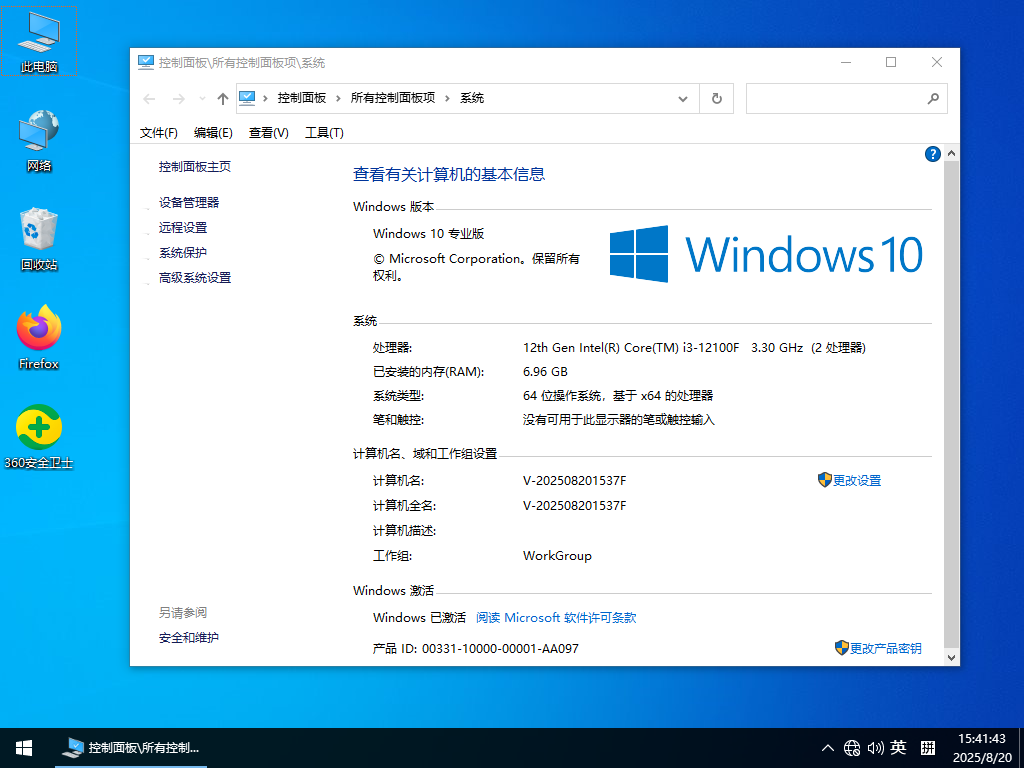This screenshot has height=768, width=1024.
Task: Click the Windows Start button
Action: pos(23,747)
